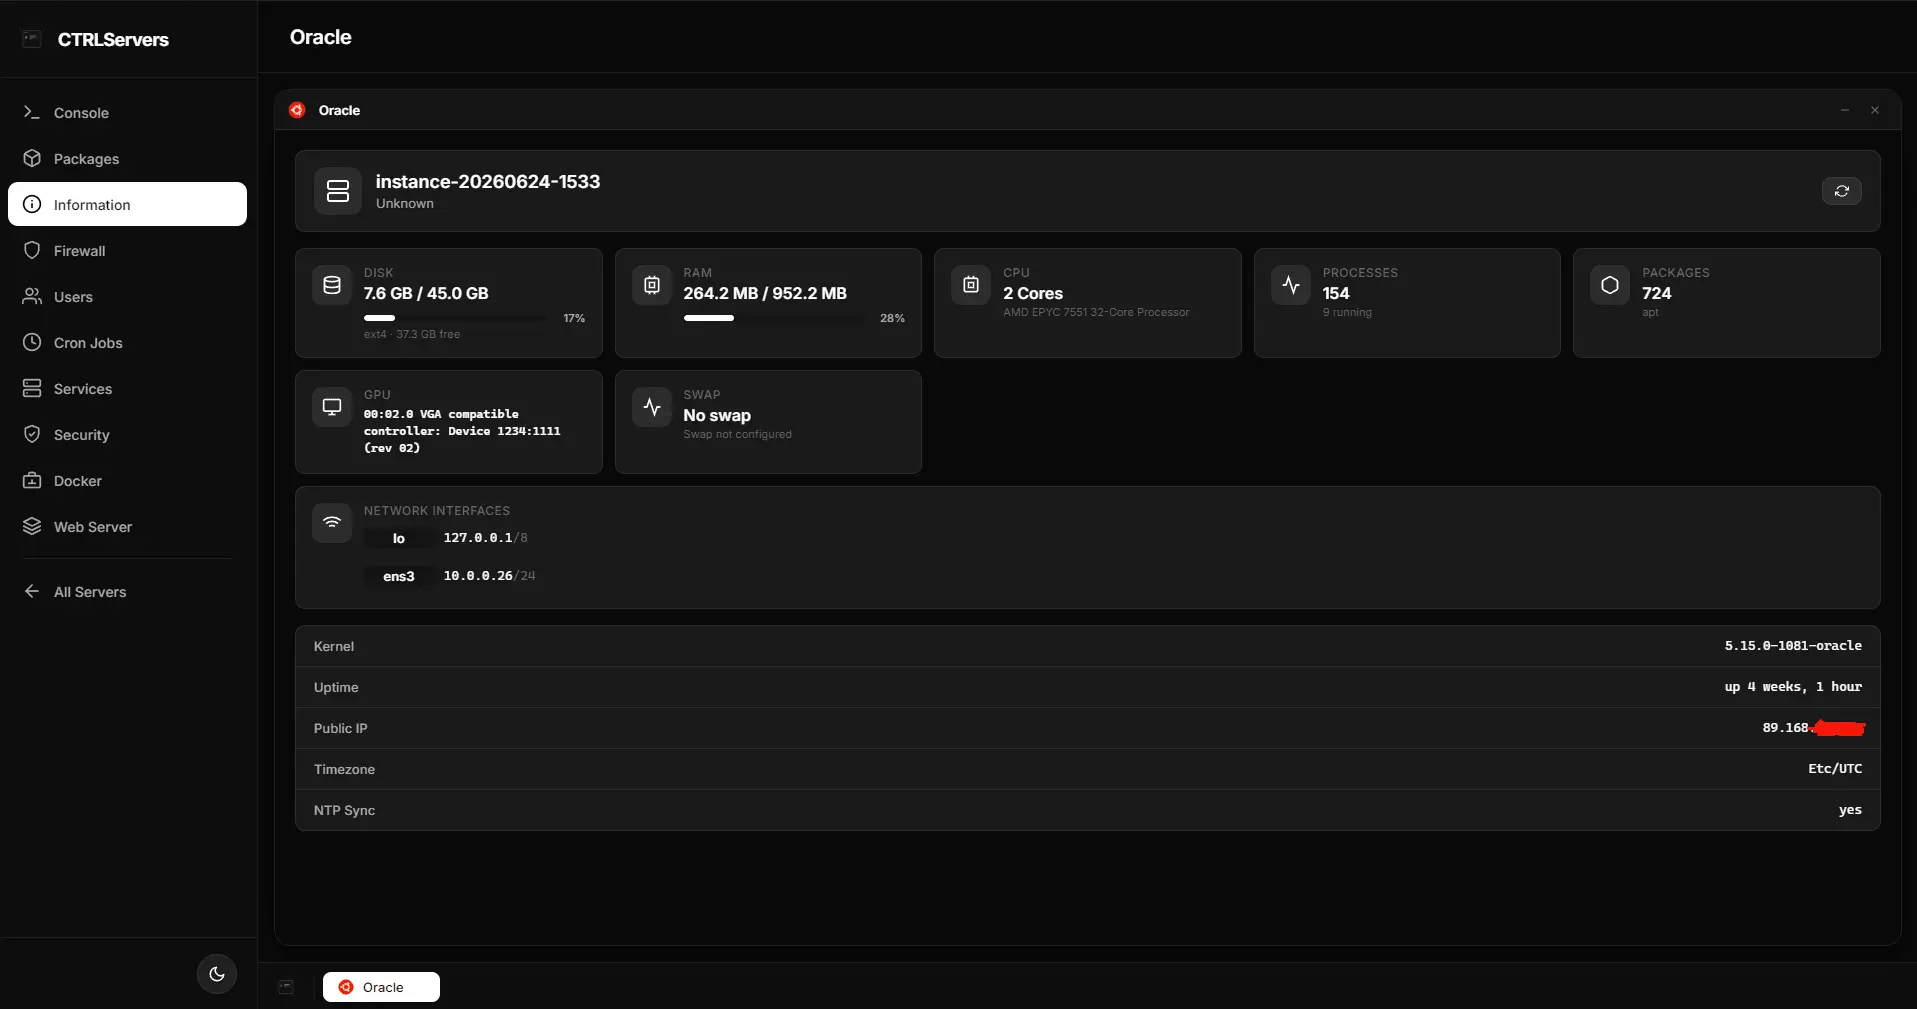Image resolution: width=1917 pixels, height=1009 pixels.
Task: Click the 264.2 MB / 952.2 MB value
Action: tap(765, 293)
